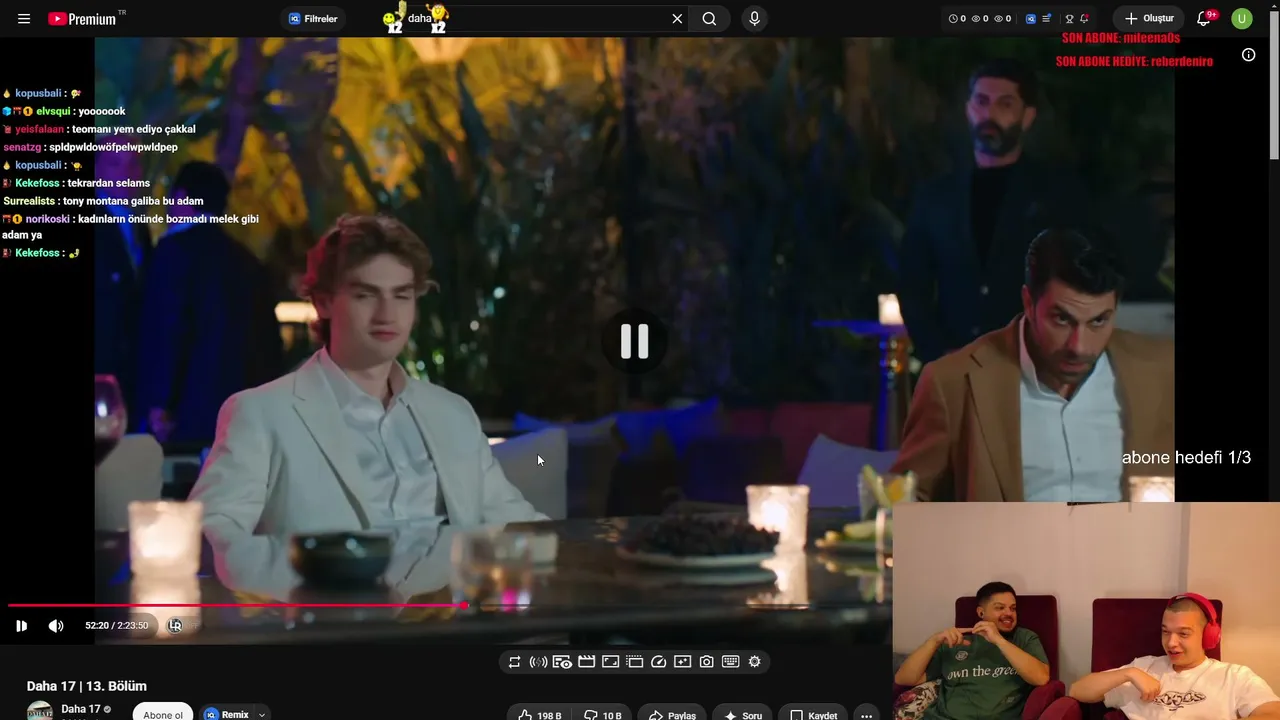Open the keyboard shortcuts icon
This screenshot has height=720, width=1280.
click(x=730, y=662)
